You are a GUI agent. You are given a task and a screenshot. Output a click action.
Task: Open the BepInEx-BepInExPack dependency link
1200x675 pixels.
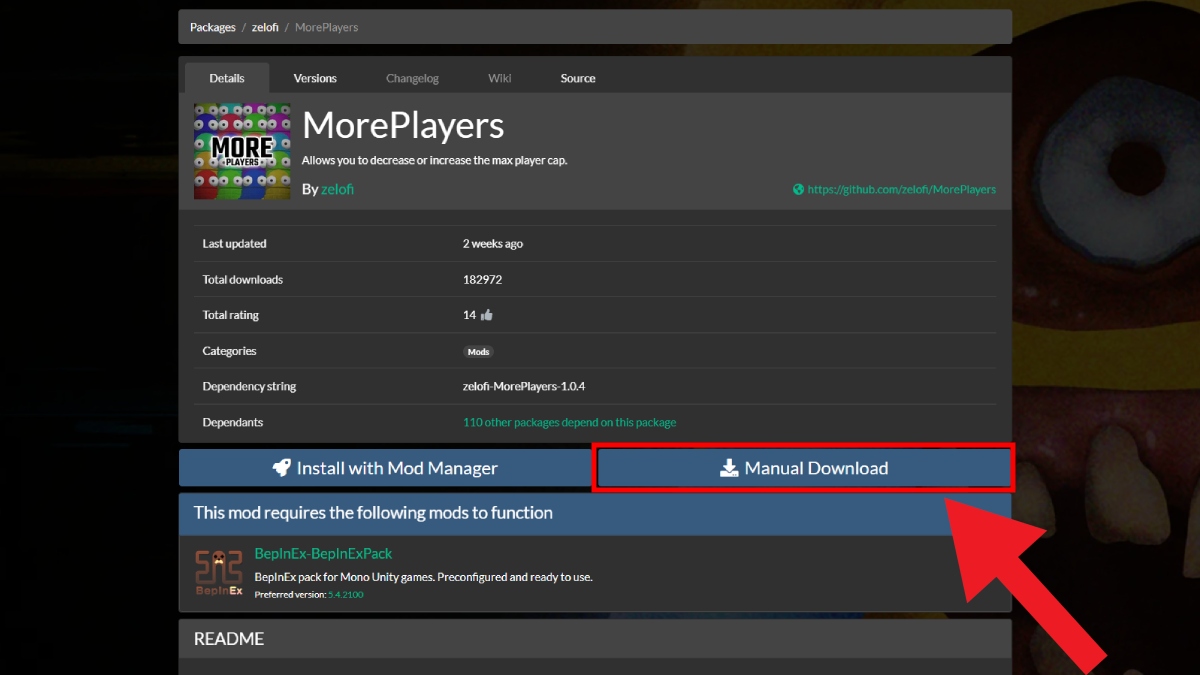[322, 552]
